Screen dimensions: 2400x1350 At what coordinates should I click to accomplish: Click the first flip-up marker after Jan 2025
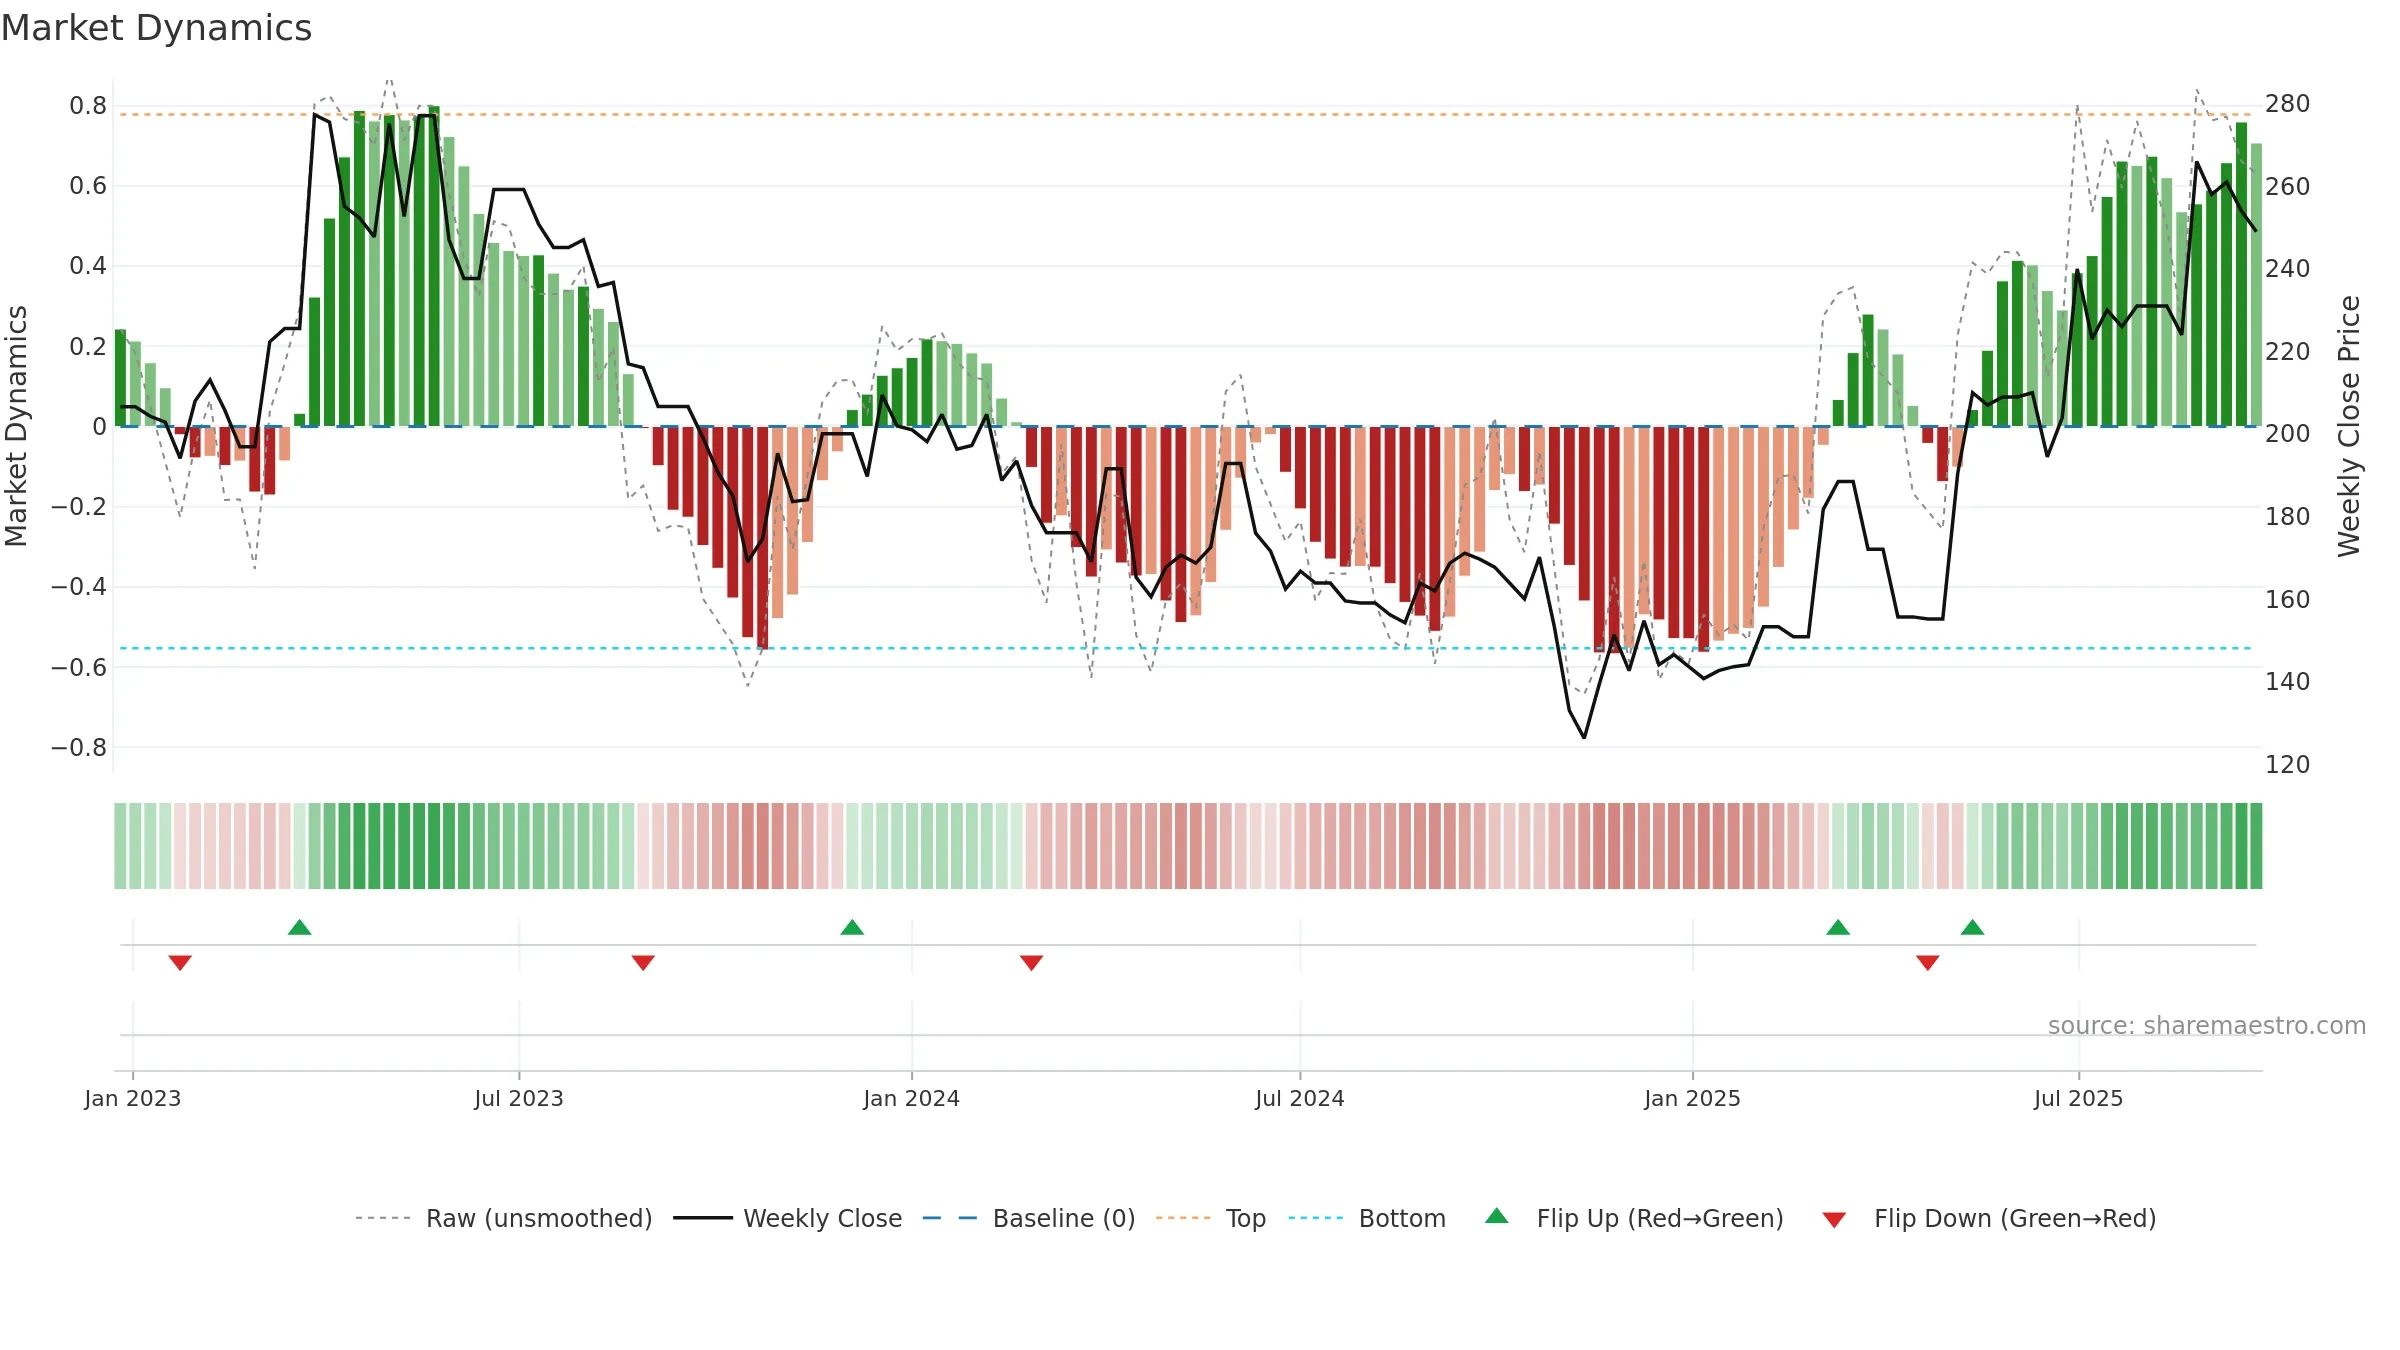(1838, 927)
